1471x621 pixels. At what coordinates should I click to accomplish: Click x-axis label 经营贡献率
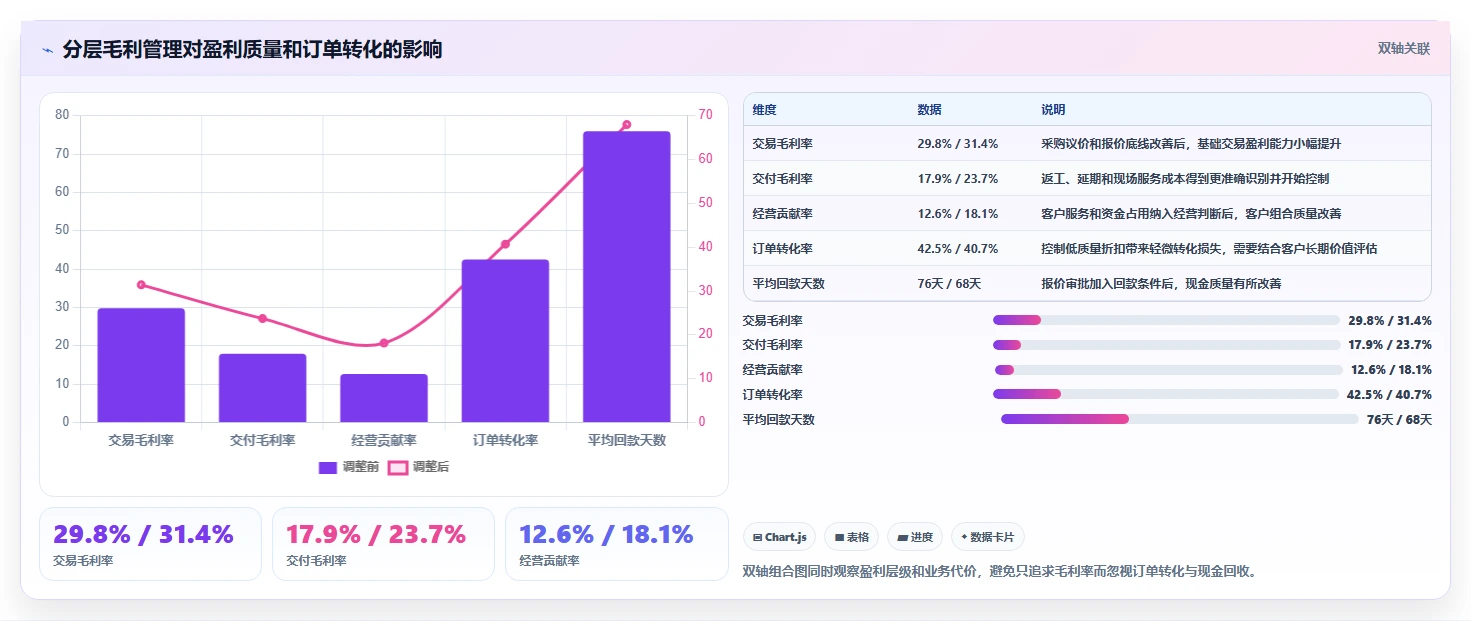pos(384,440)
